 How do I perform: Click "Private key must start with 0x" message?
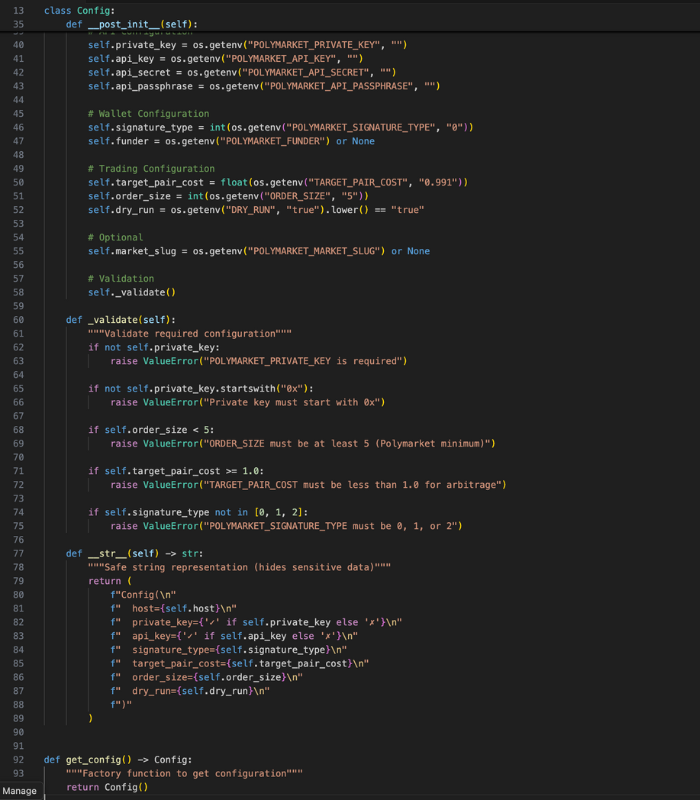point(292,403)
